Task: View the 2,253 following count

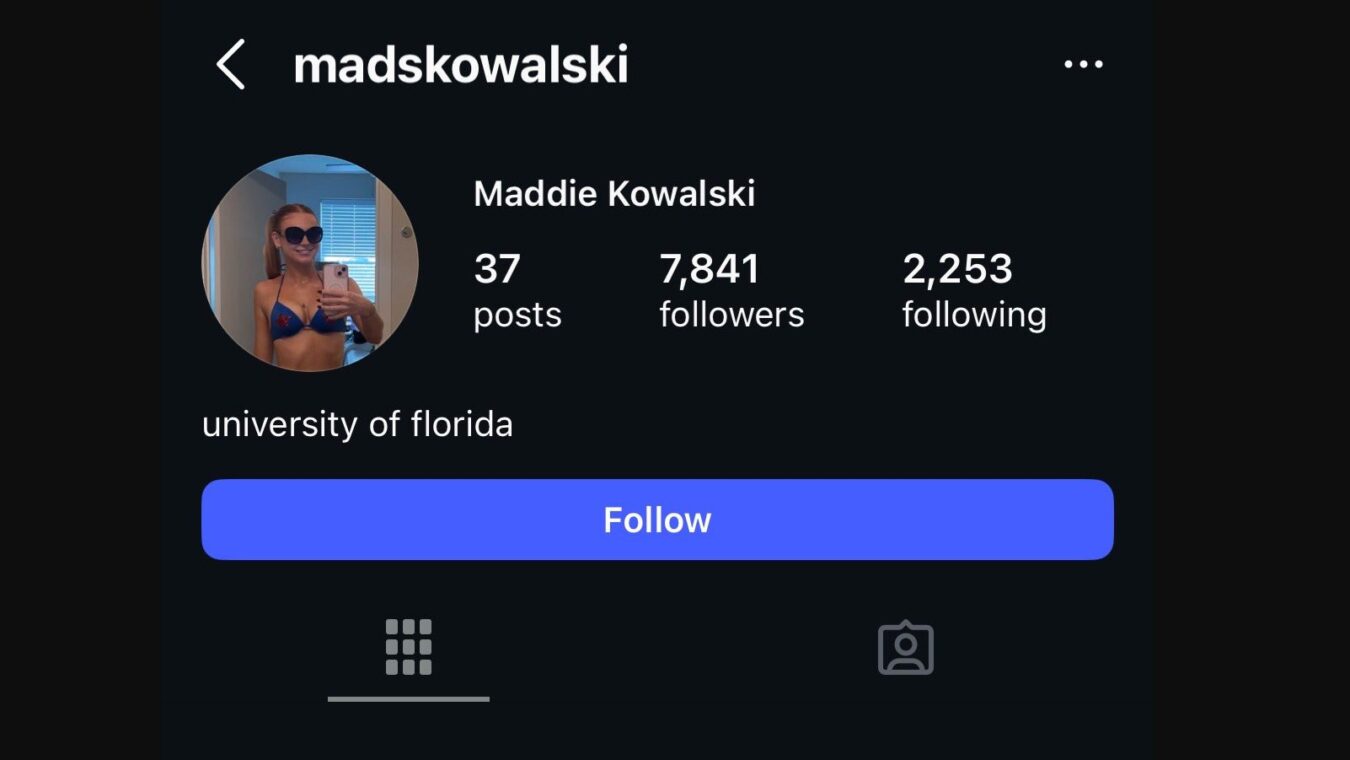Action: click(x=957, y=269)
